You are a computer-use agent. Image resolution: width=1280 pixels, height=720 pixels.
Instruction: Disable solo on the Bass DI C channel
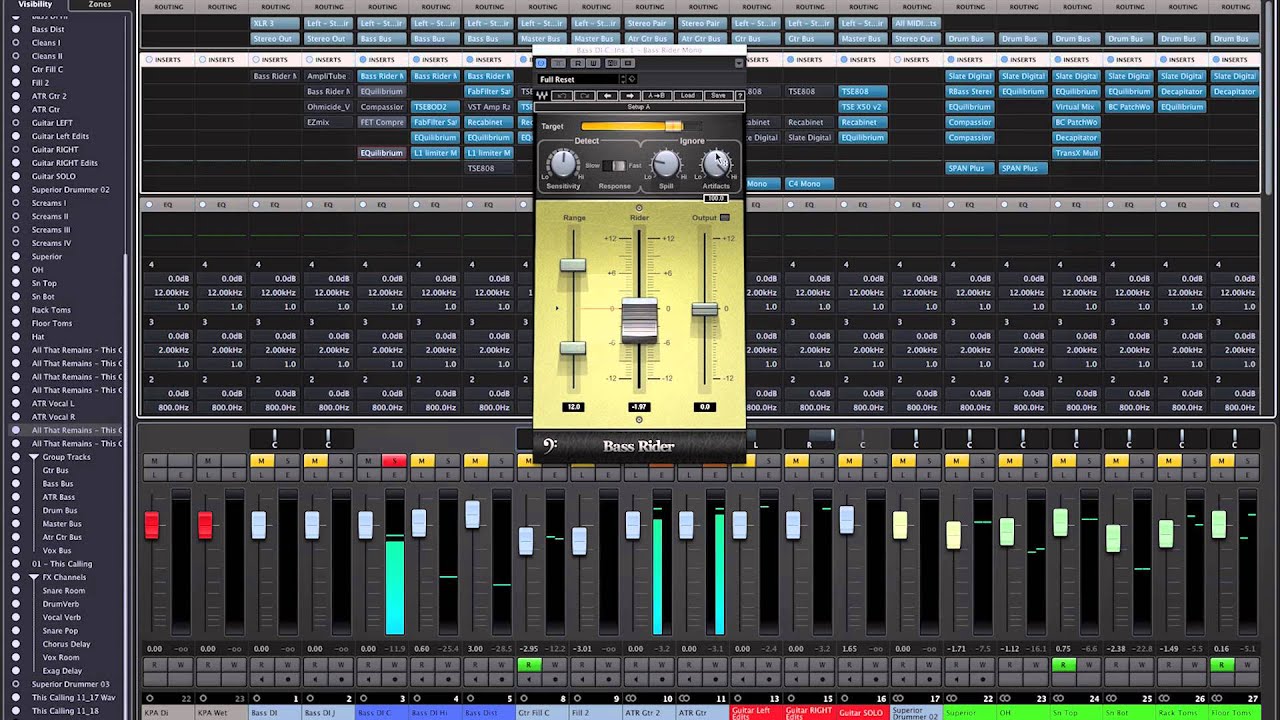[394, 461]
